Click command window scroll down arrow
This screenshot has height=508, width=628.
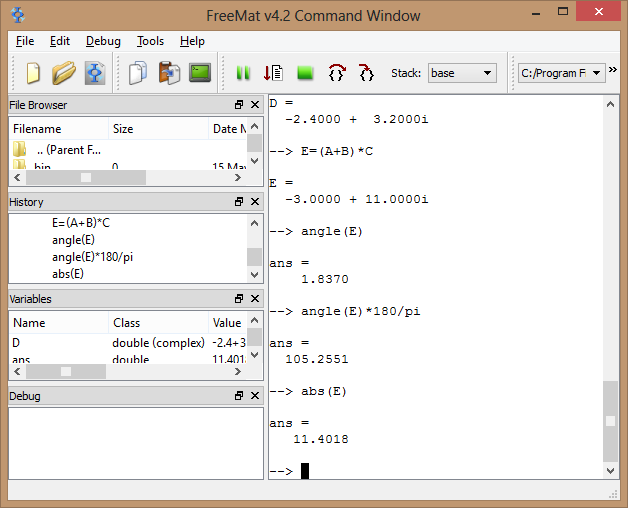(610, 471)
